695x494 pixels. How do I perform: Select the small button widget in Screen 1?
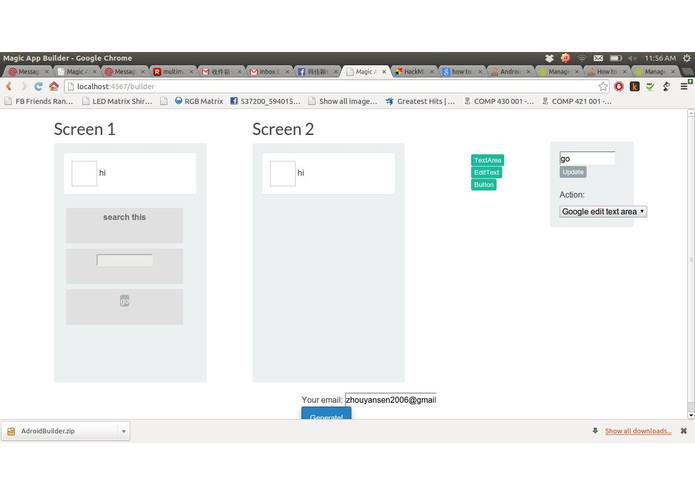tap(125, 301)
